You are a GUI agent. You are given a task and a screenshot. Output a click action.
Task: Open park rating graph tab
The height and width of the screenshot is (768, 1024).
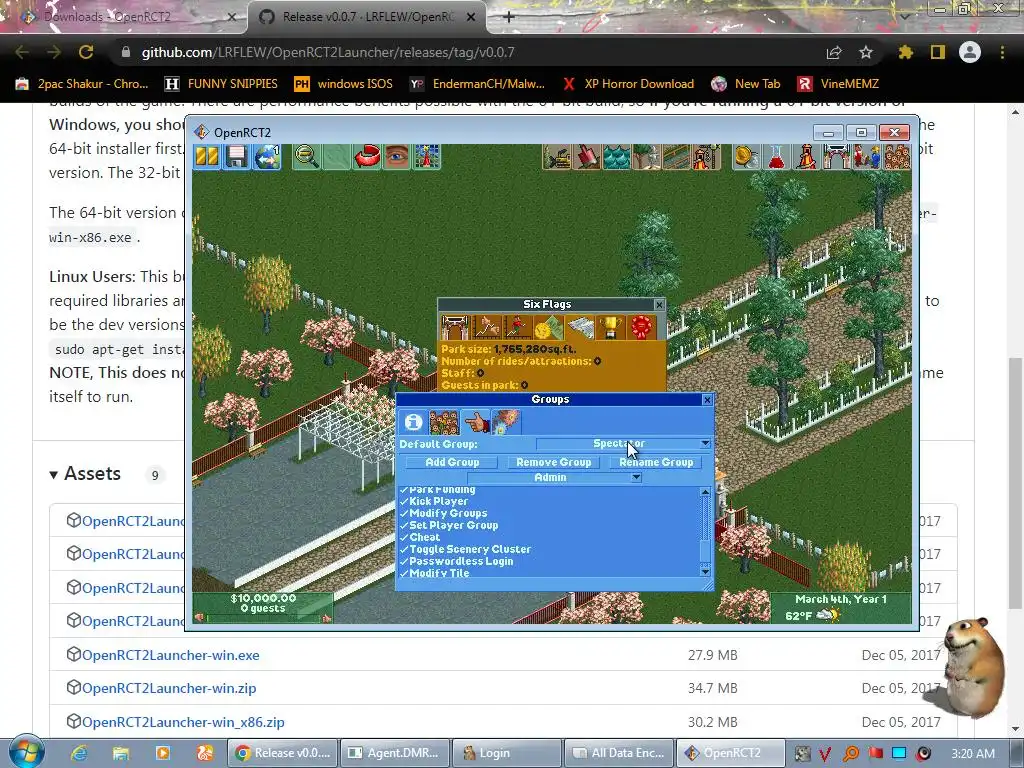(x=486, y=327)
